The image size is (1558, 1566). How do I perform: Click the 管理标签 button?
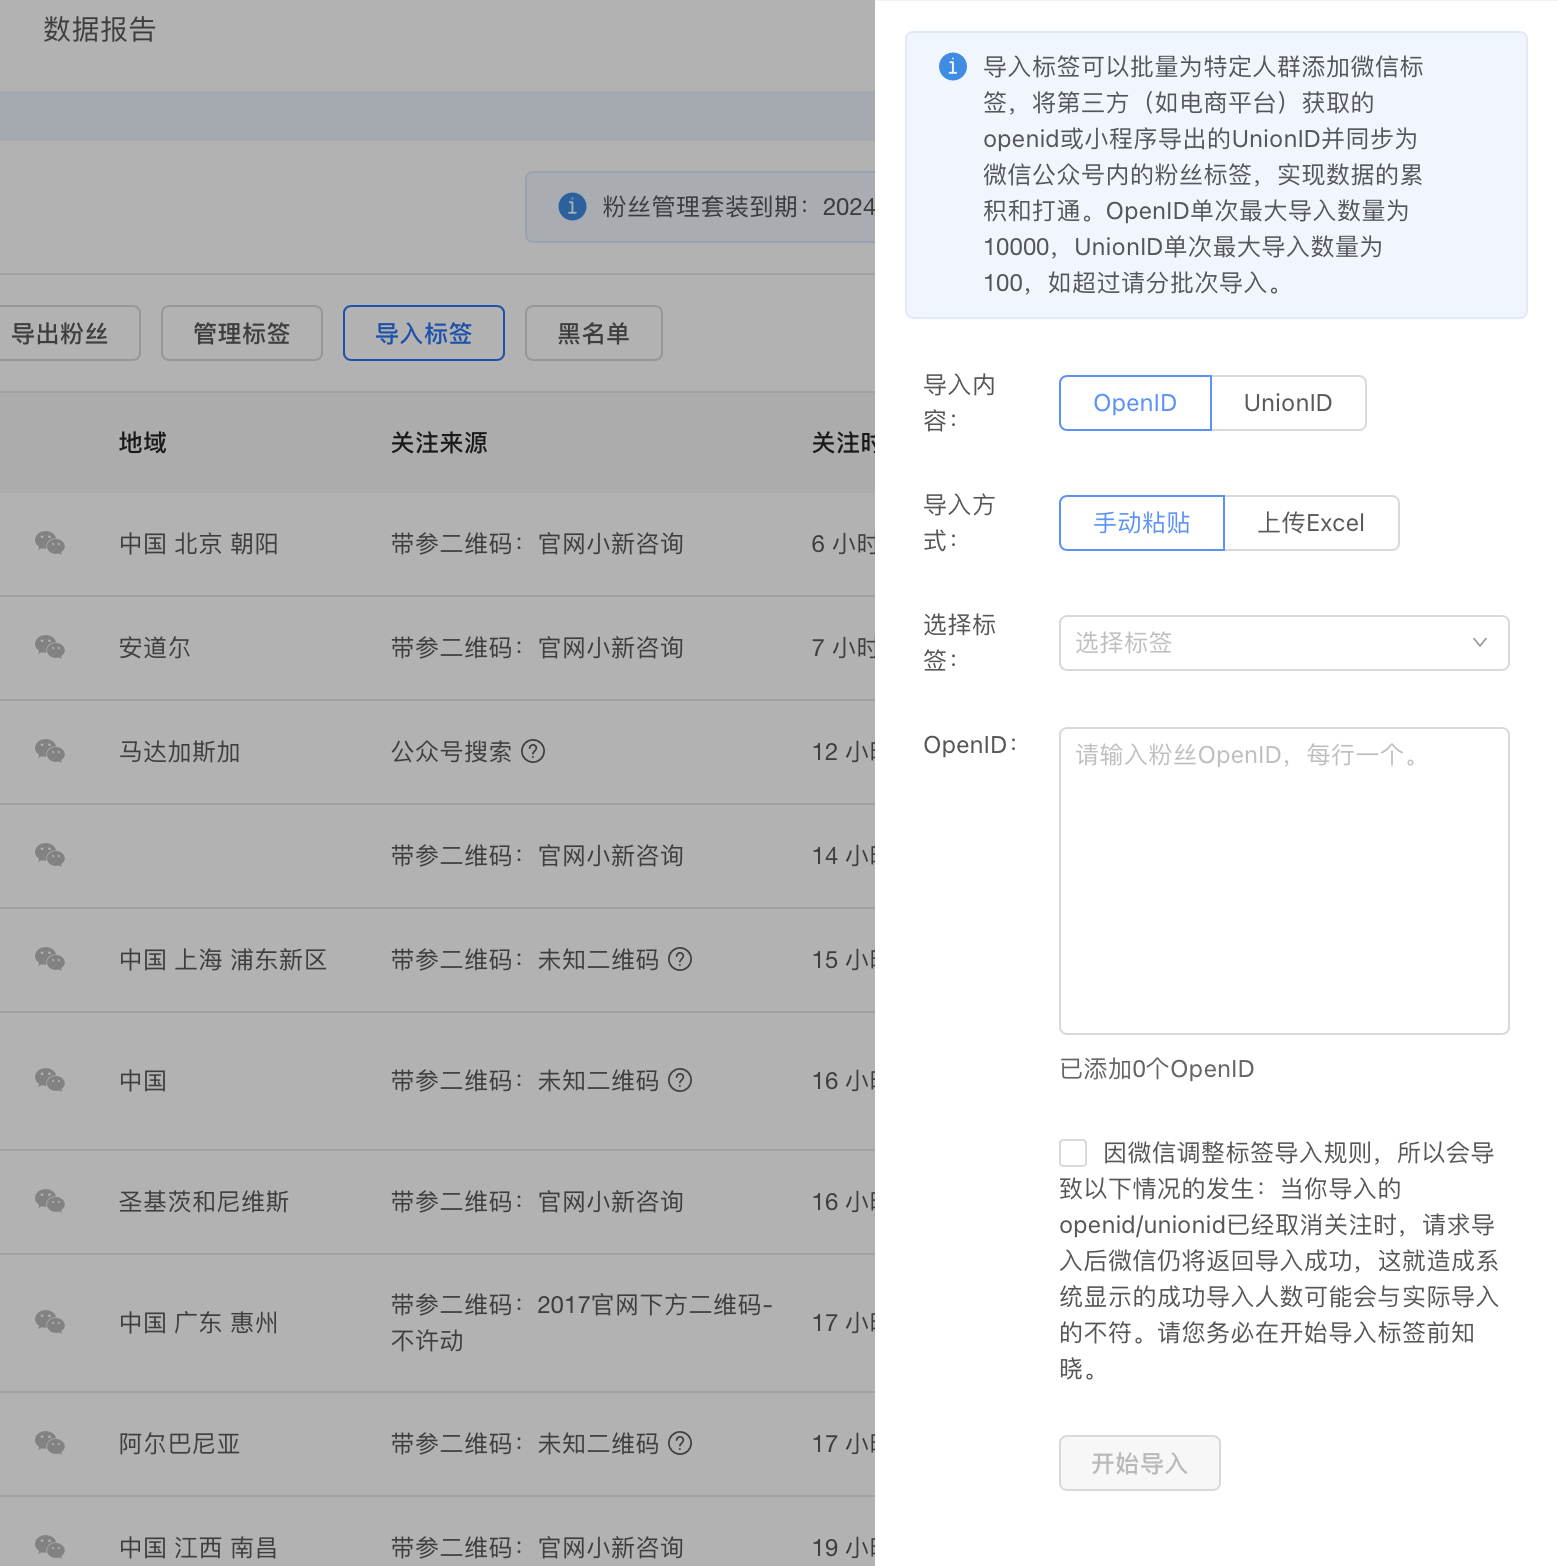coord(242,333)
